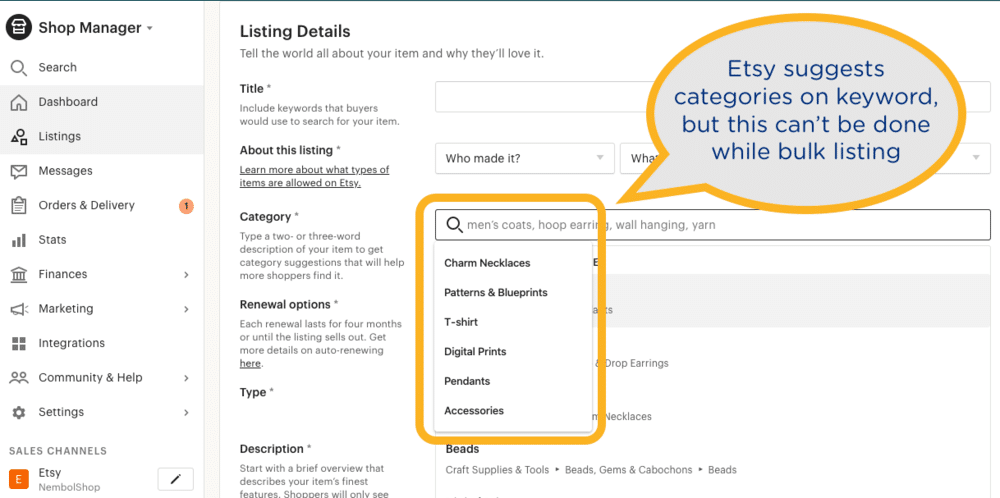1000x498 pixels.
Task: Click the Orders & Delivery clipboard icon
Action: coord(19,205)
